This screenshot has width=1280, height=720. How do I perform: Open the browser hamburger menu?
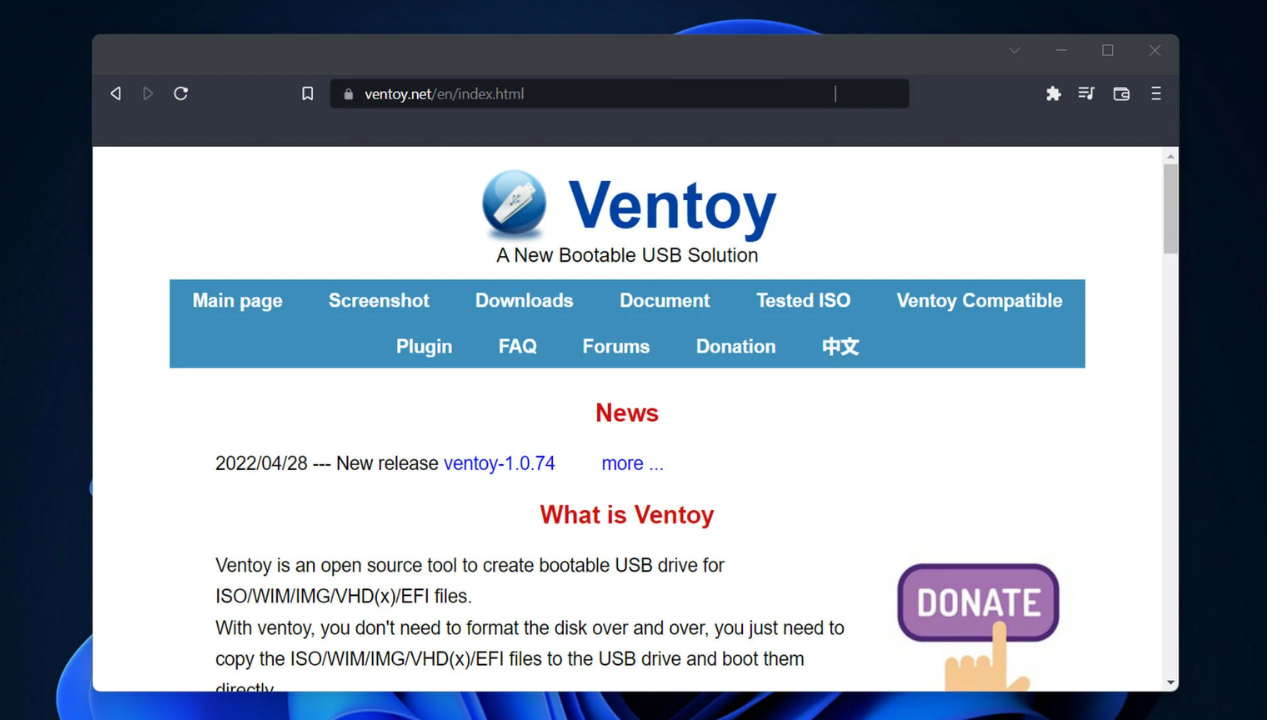click(x=1156, y=94)
